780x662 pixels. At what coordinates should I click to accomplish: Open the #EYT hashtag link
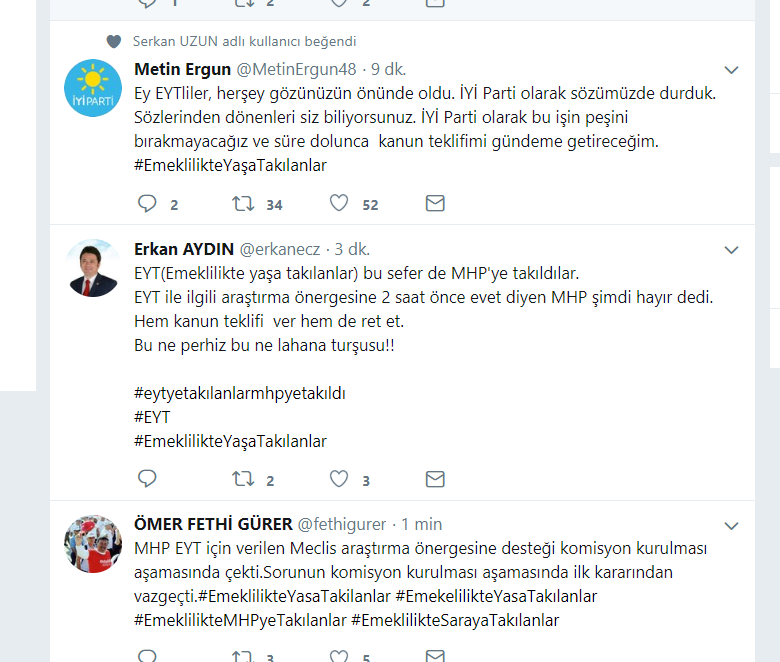pyautogui.click(x=152, y=417)
